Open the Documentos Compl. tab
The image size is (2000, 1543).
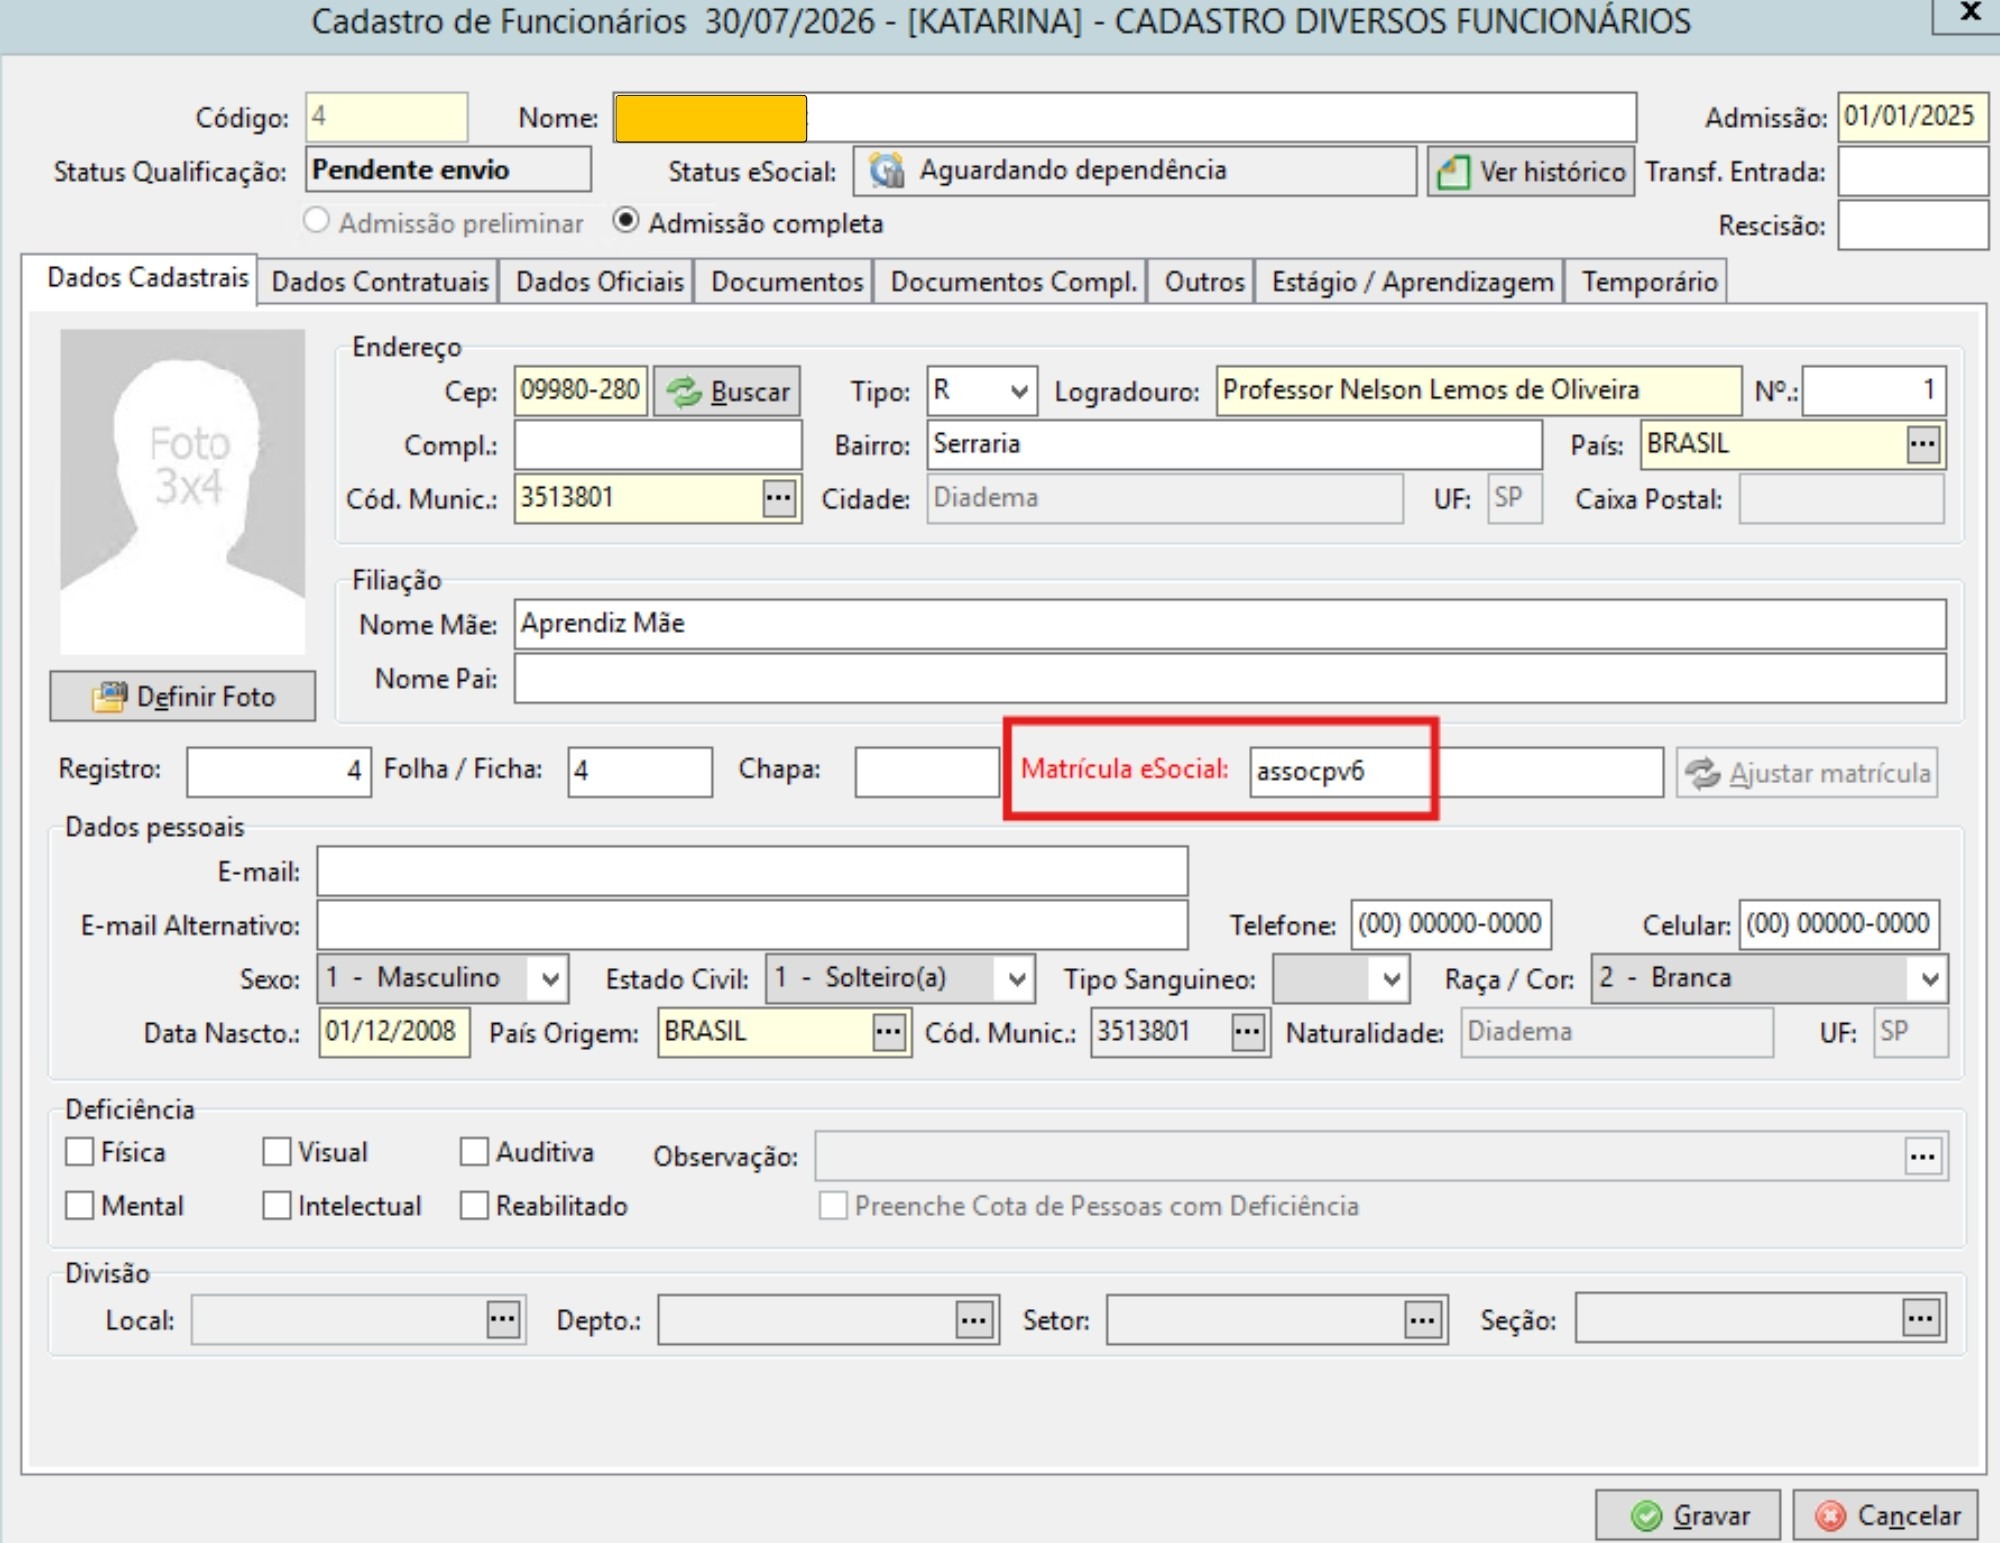pyautogui.click(x=1013, y=282)
